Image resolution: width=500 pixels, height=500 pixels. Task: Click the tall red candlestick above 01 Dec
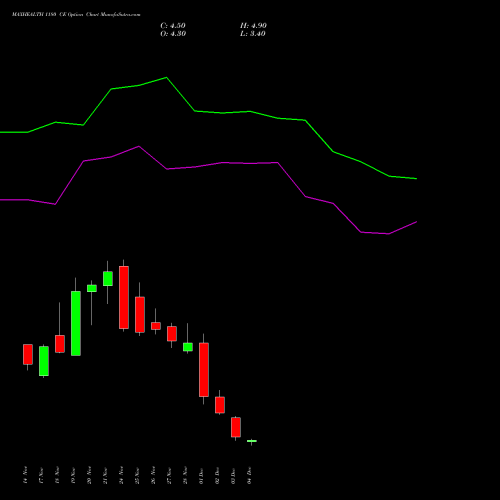pos(204,370)
